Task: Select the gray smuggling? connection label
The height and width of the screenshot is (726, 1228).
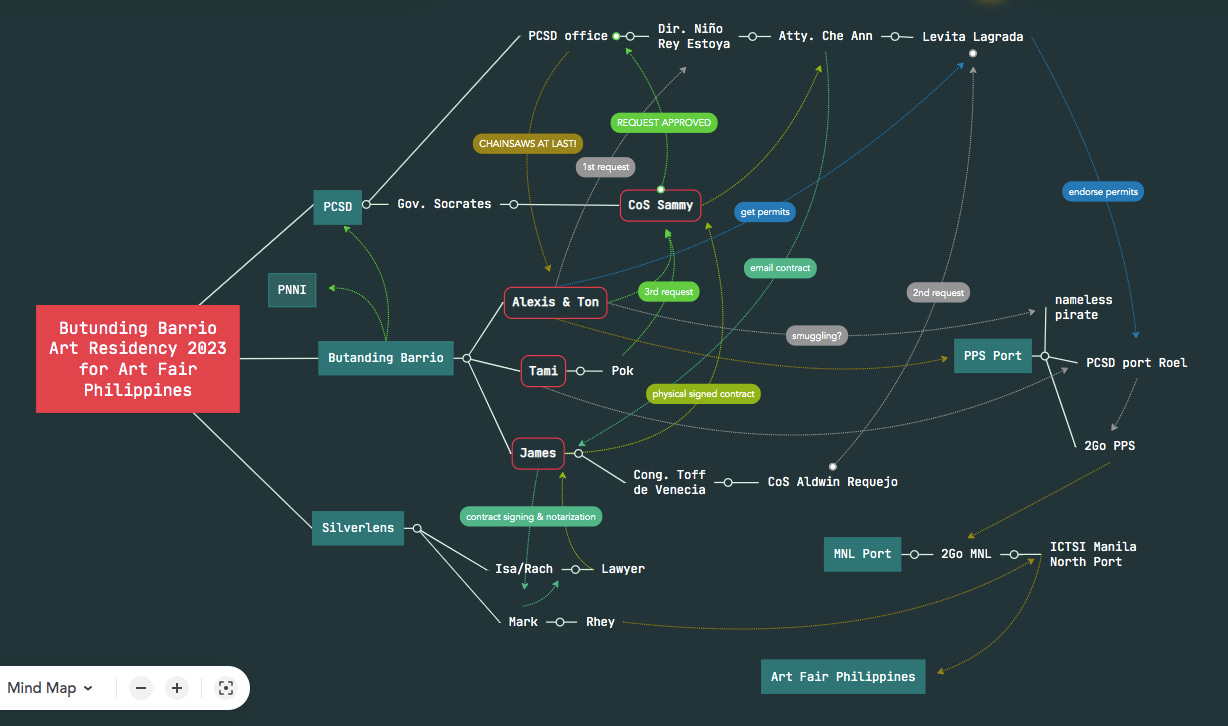Action: [817, 336]
